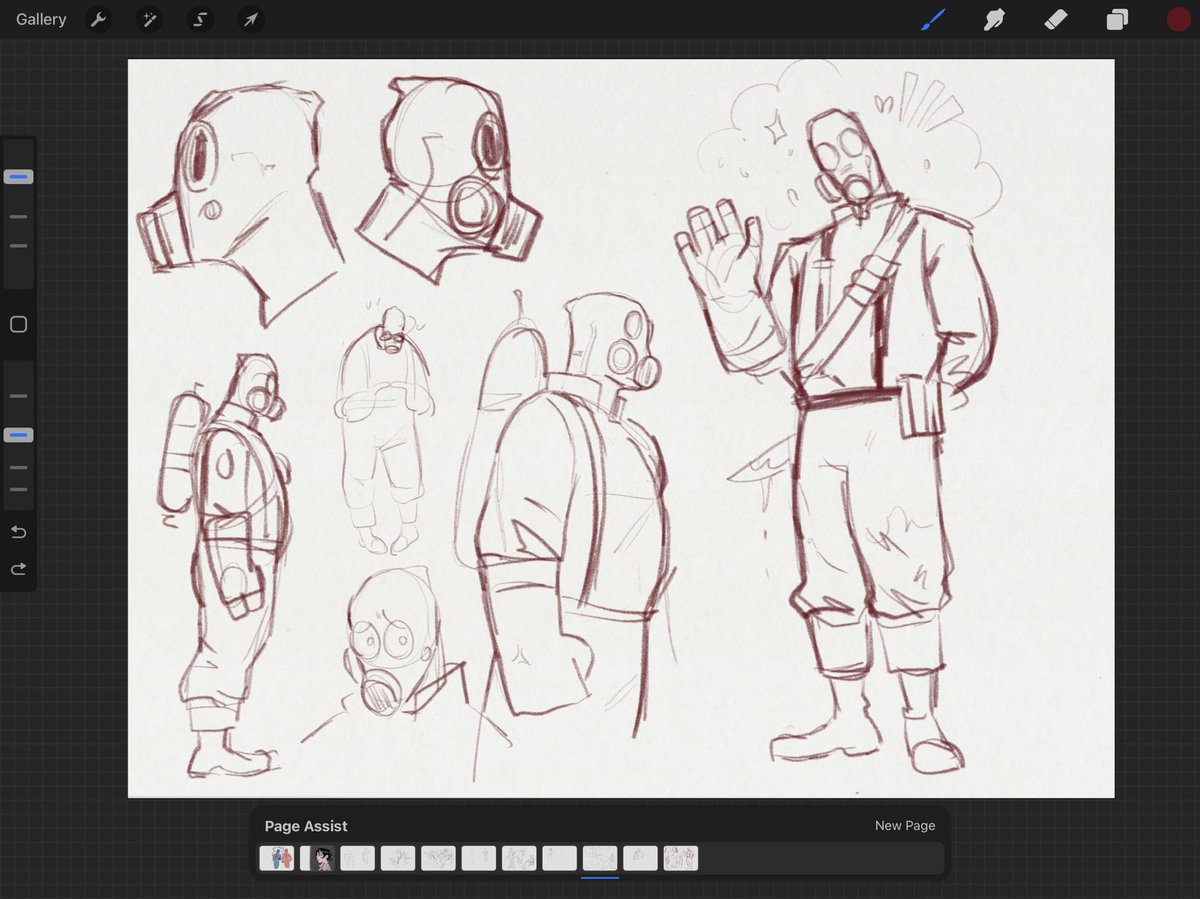This screenshot has width=1200, height=899.
Task: Open the Adjustments magic wand menu
Action: click(149, 19)
